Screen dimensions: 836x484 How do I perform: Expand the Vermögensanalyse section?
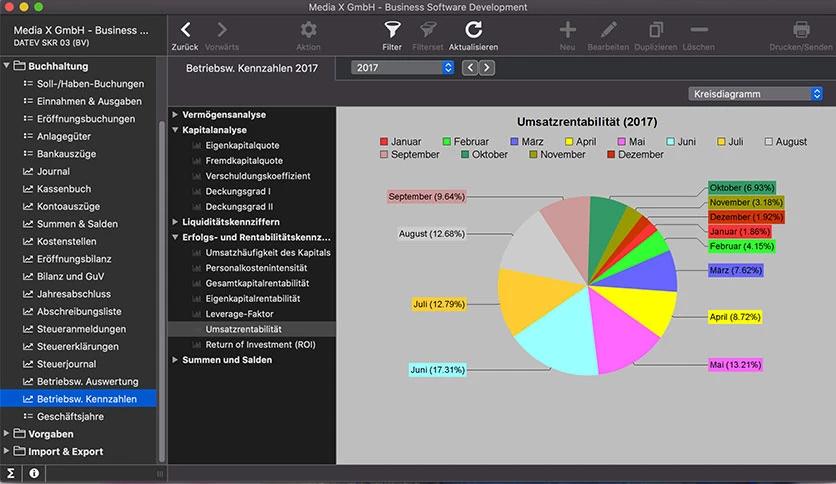pyautogui.click(x=175, y=115)
